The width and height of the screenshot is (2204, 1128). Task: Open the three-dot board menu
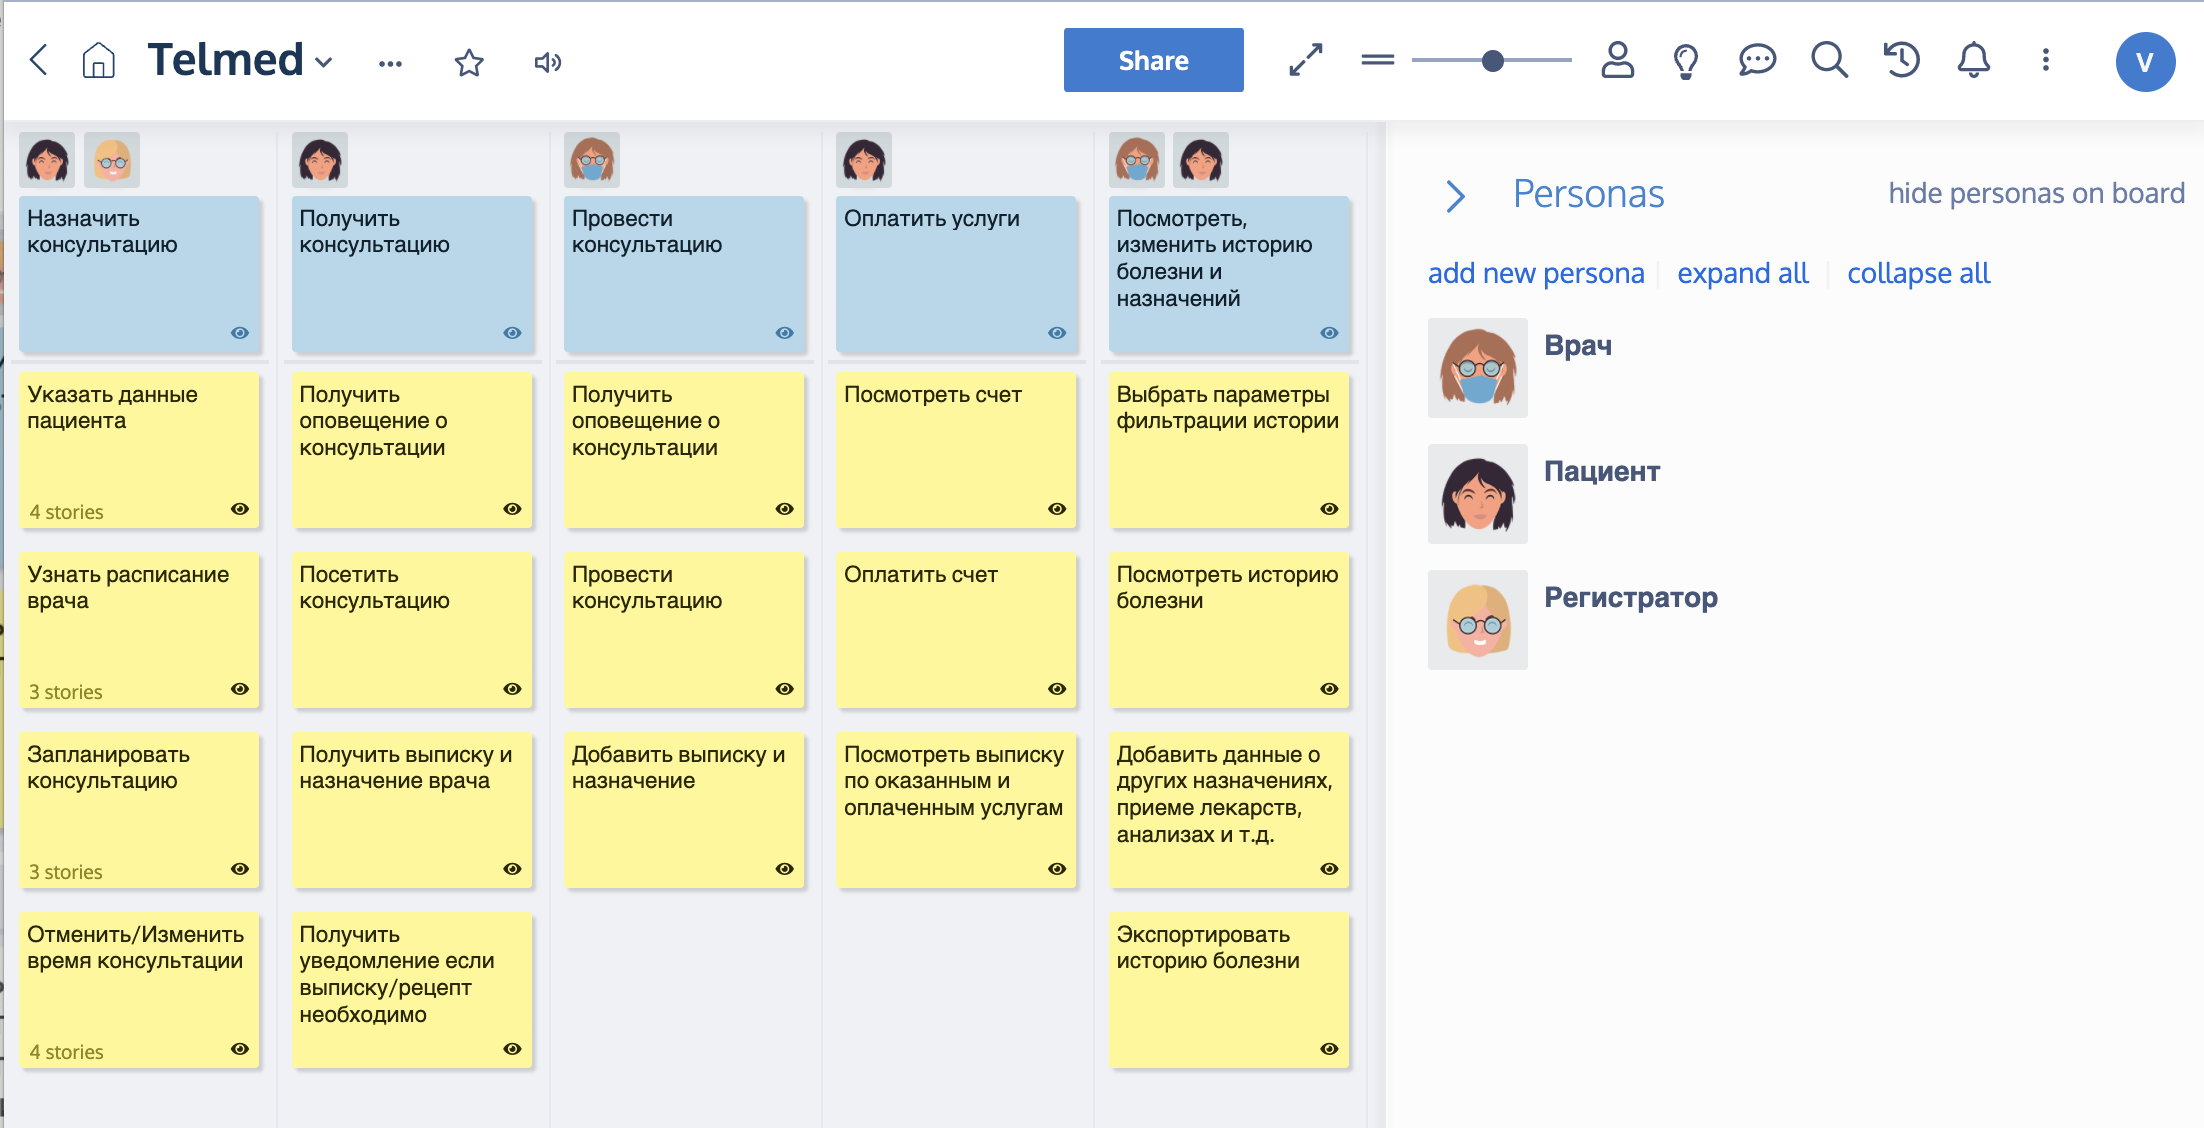tap(390, 63)
